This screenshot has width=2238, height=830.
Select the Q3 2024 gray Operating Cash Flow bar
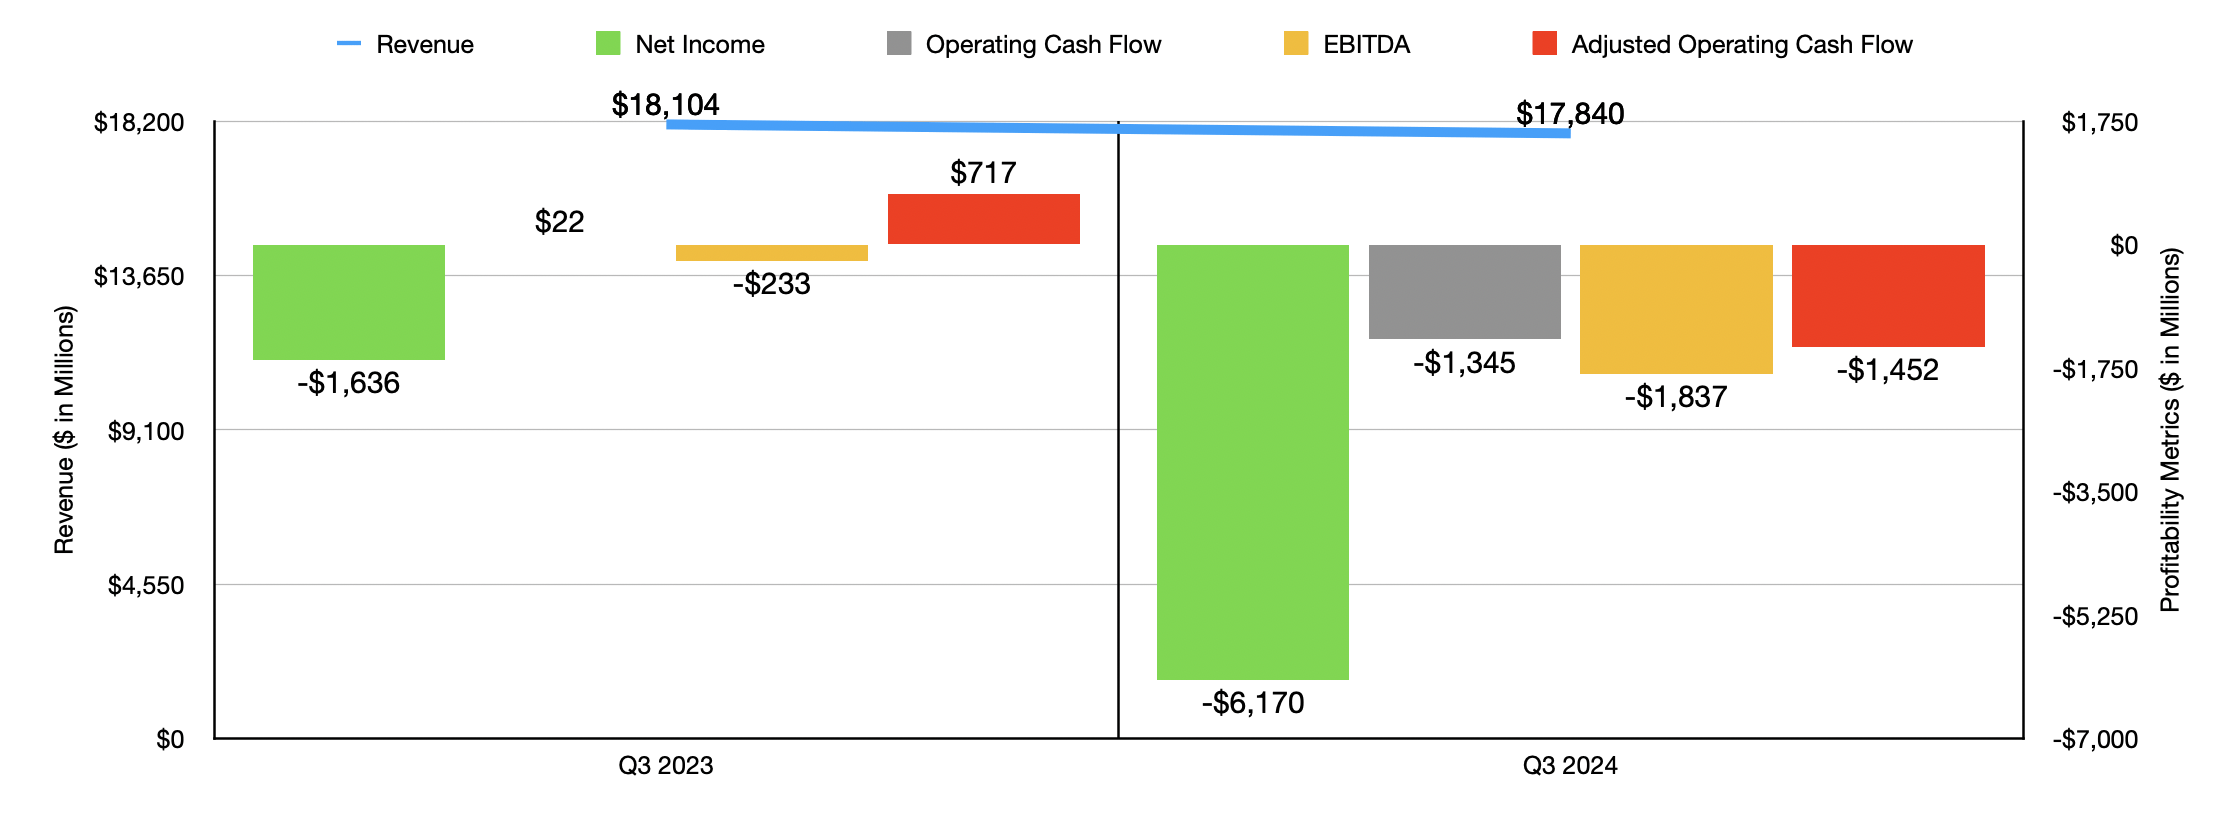click(x=1465, y=292)
